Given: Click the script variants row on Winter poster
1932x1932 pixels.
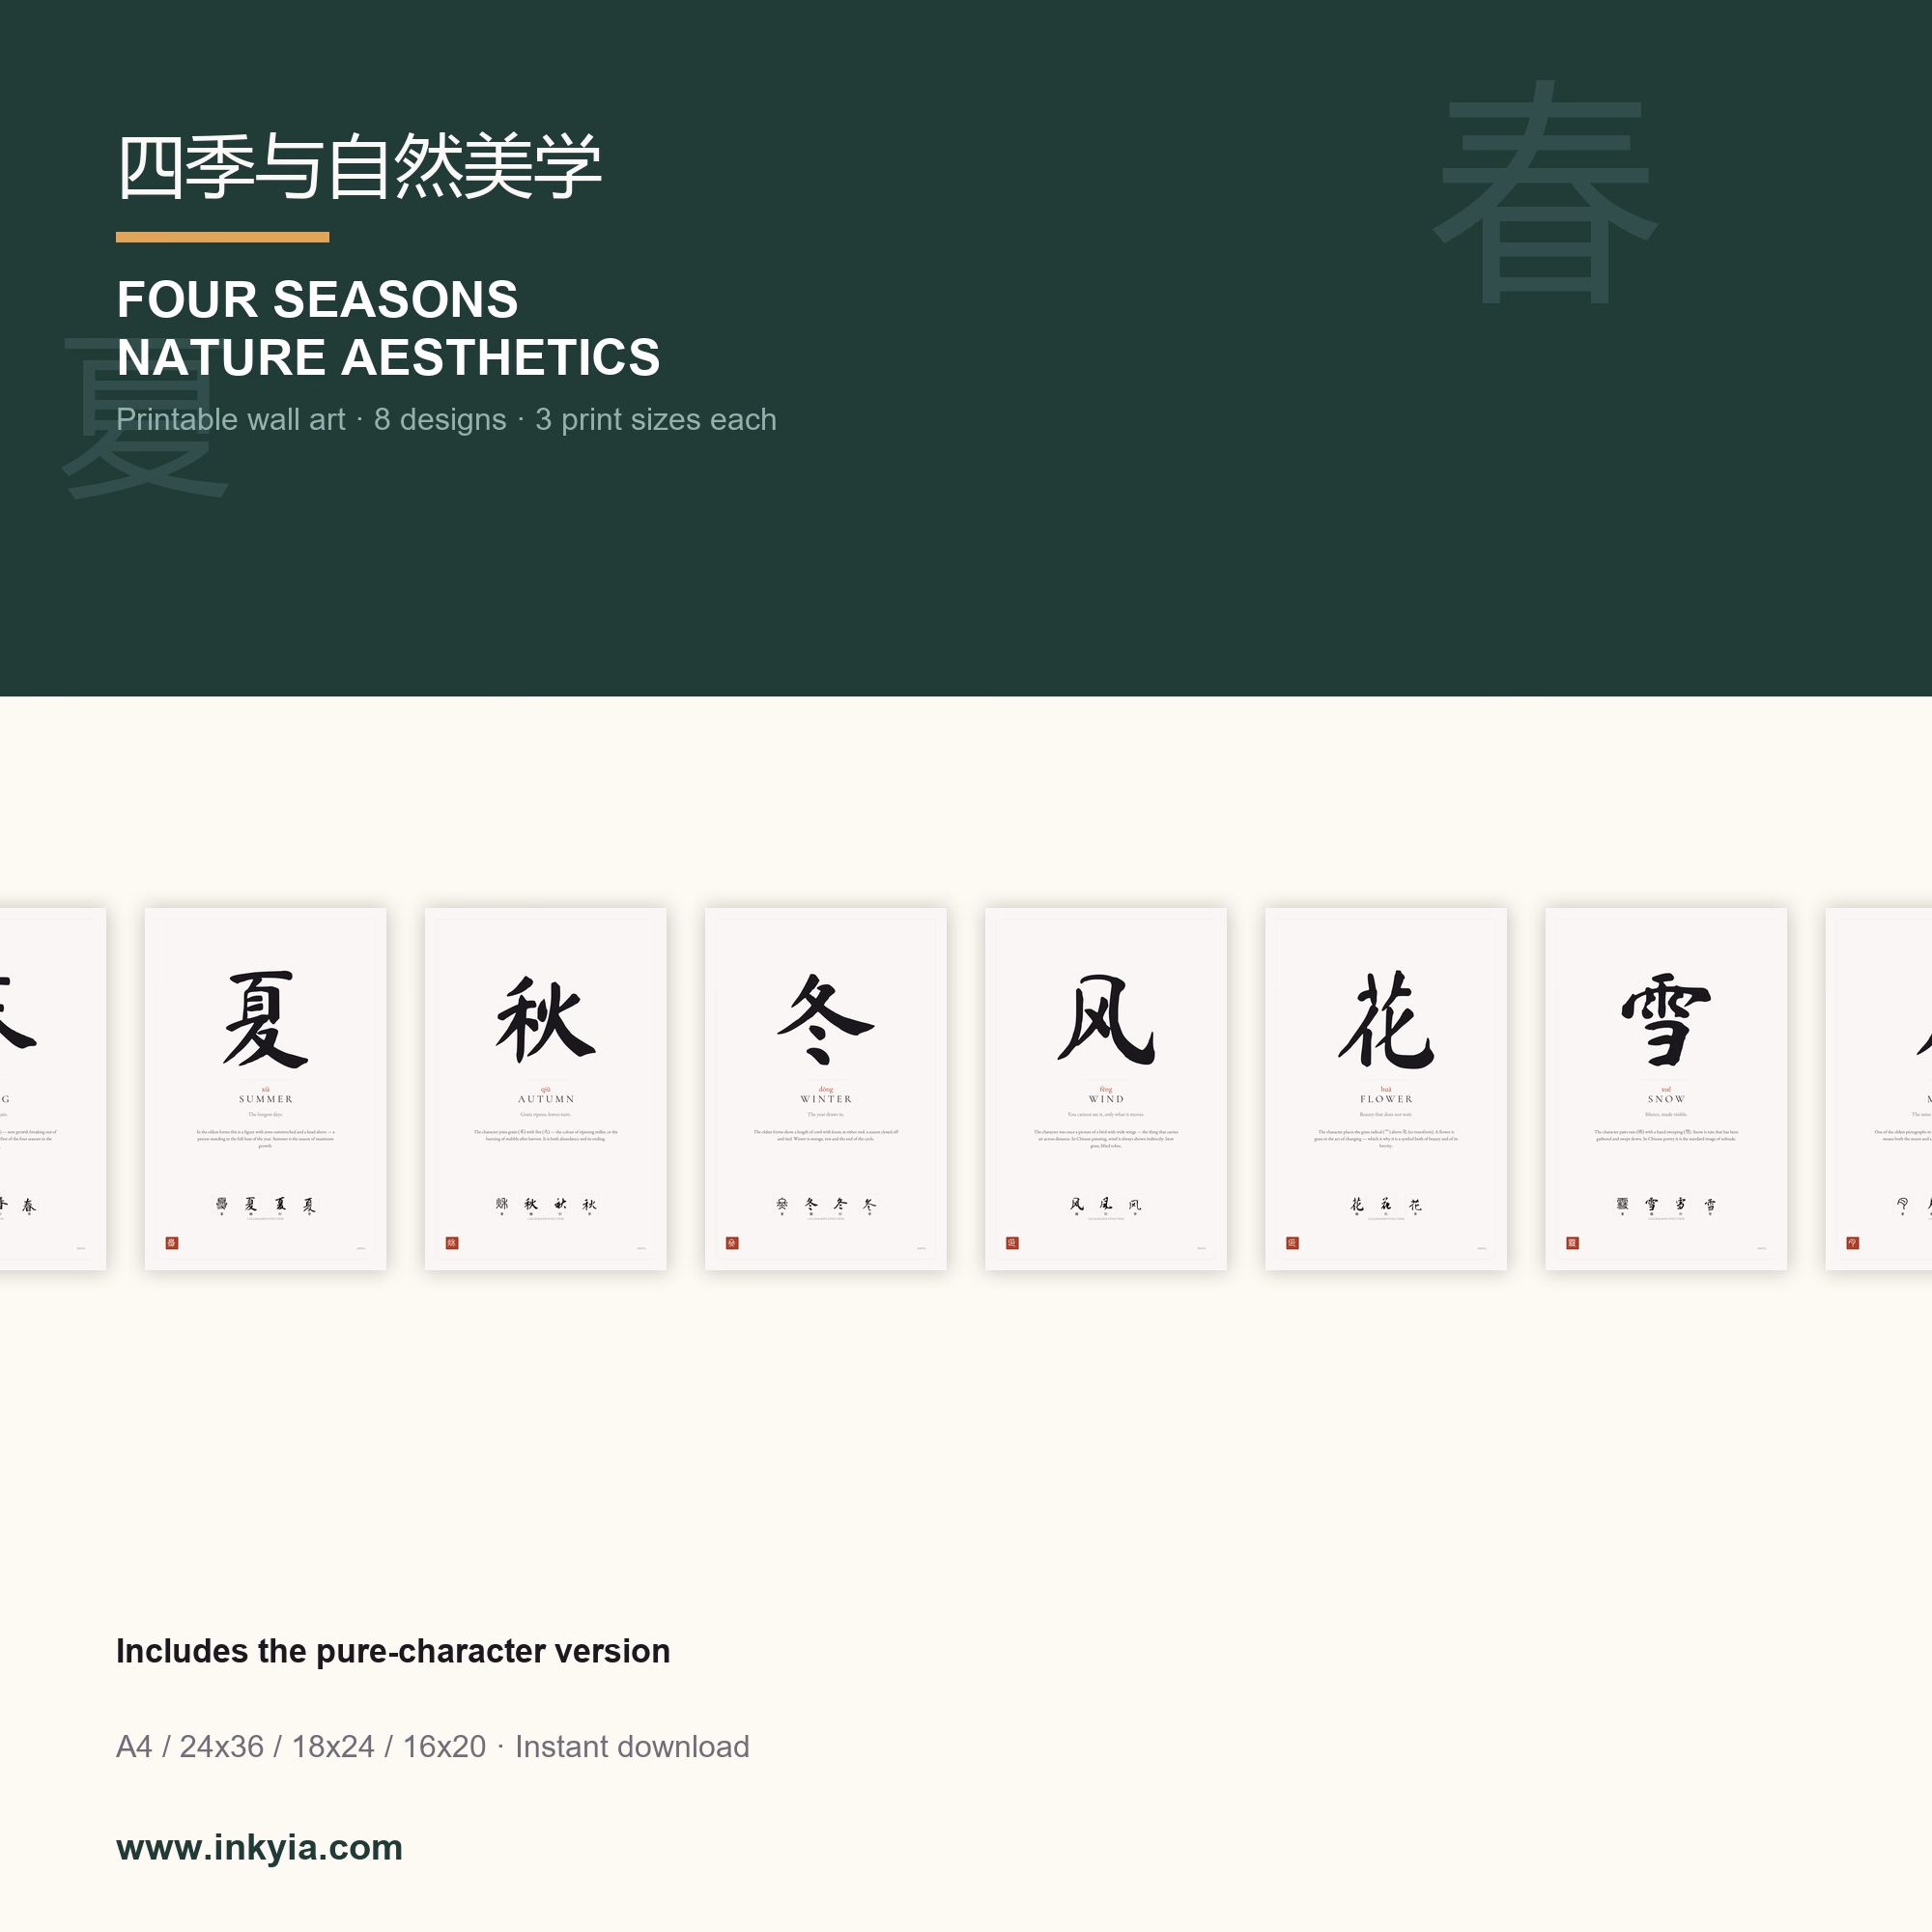Looking at the screenshot, I should (x=826, y=1205).
